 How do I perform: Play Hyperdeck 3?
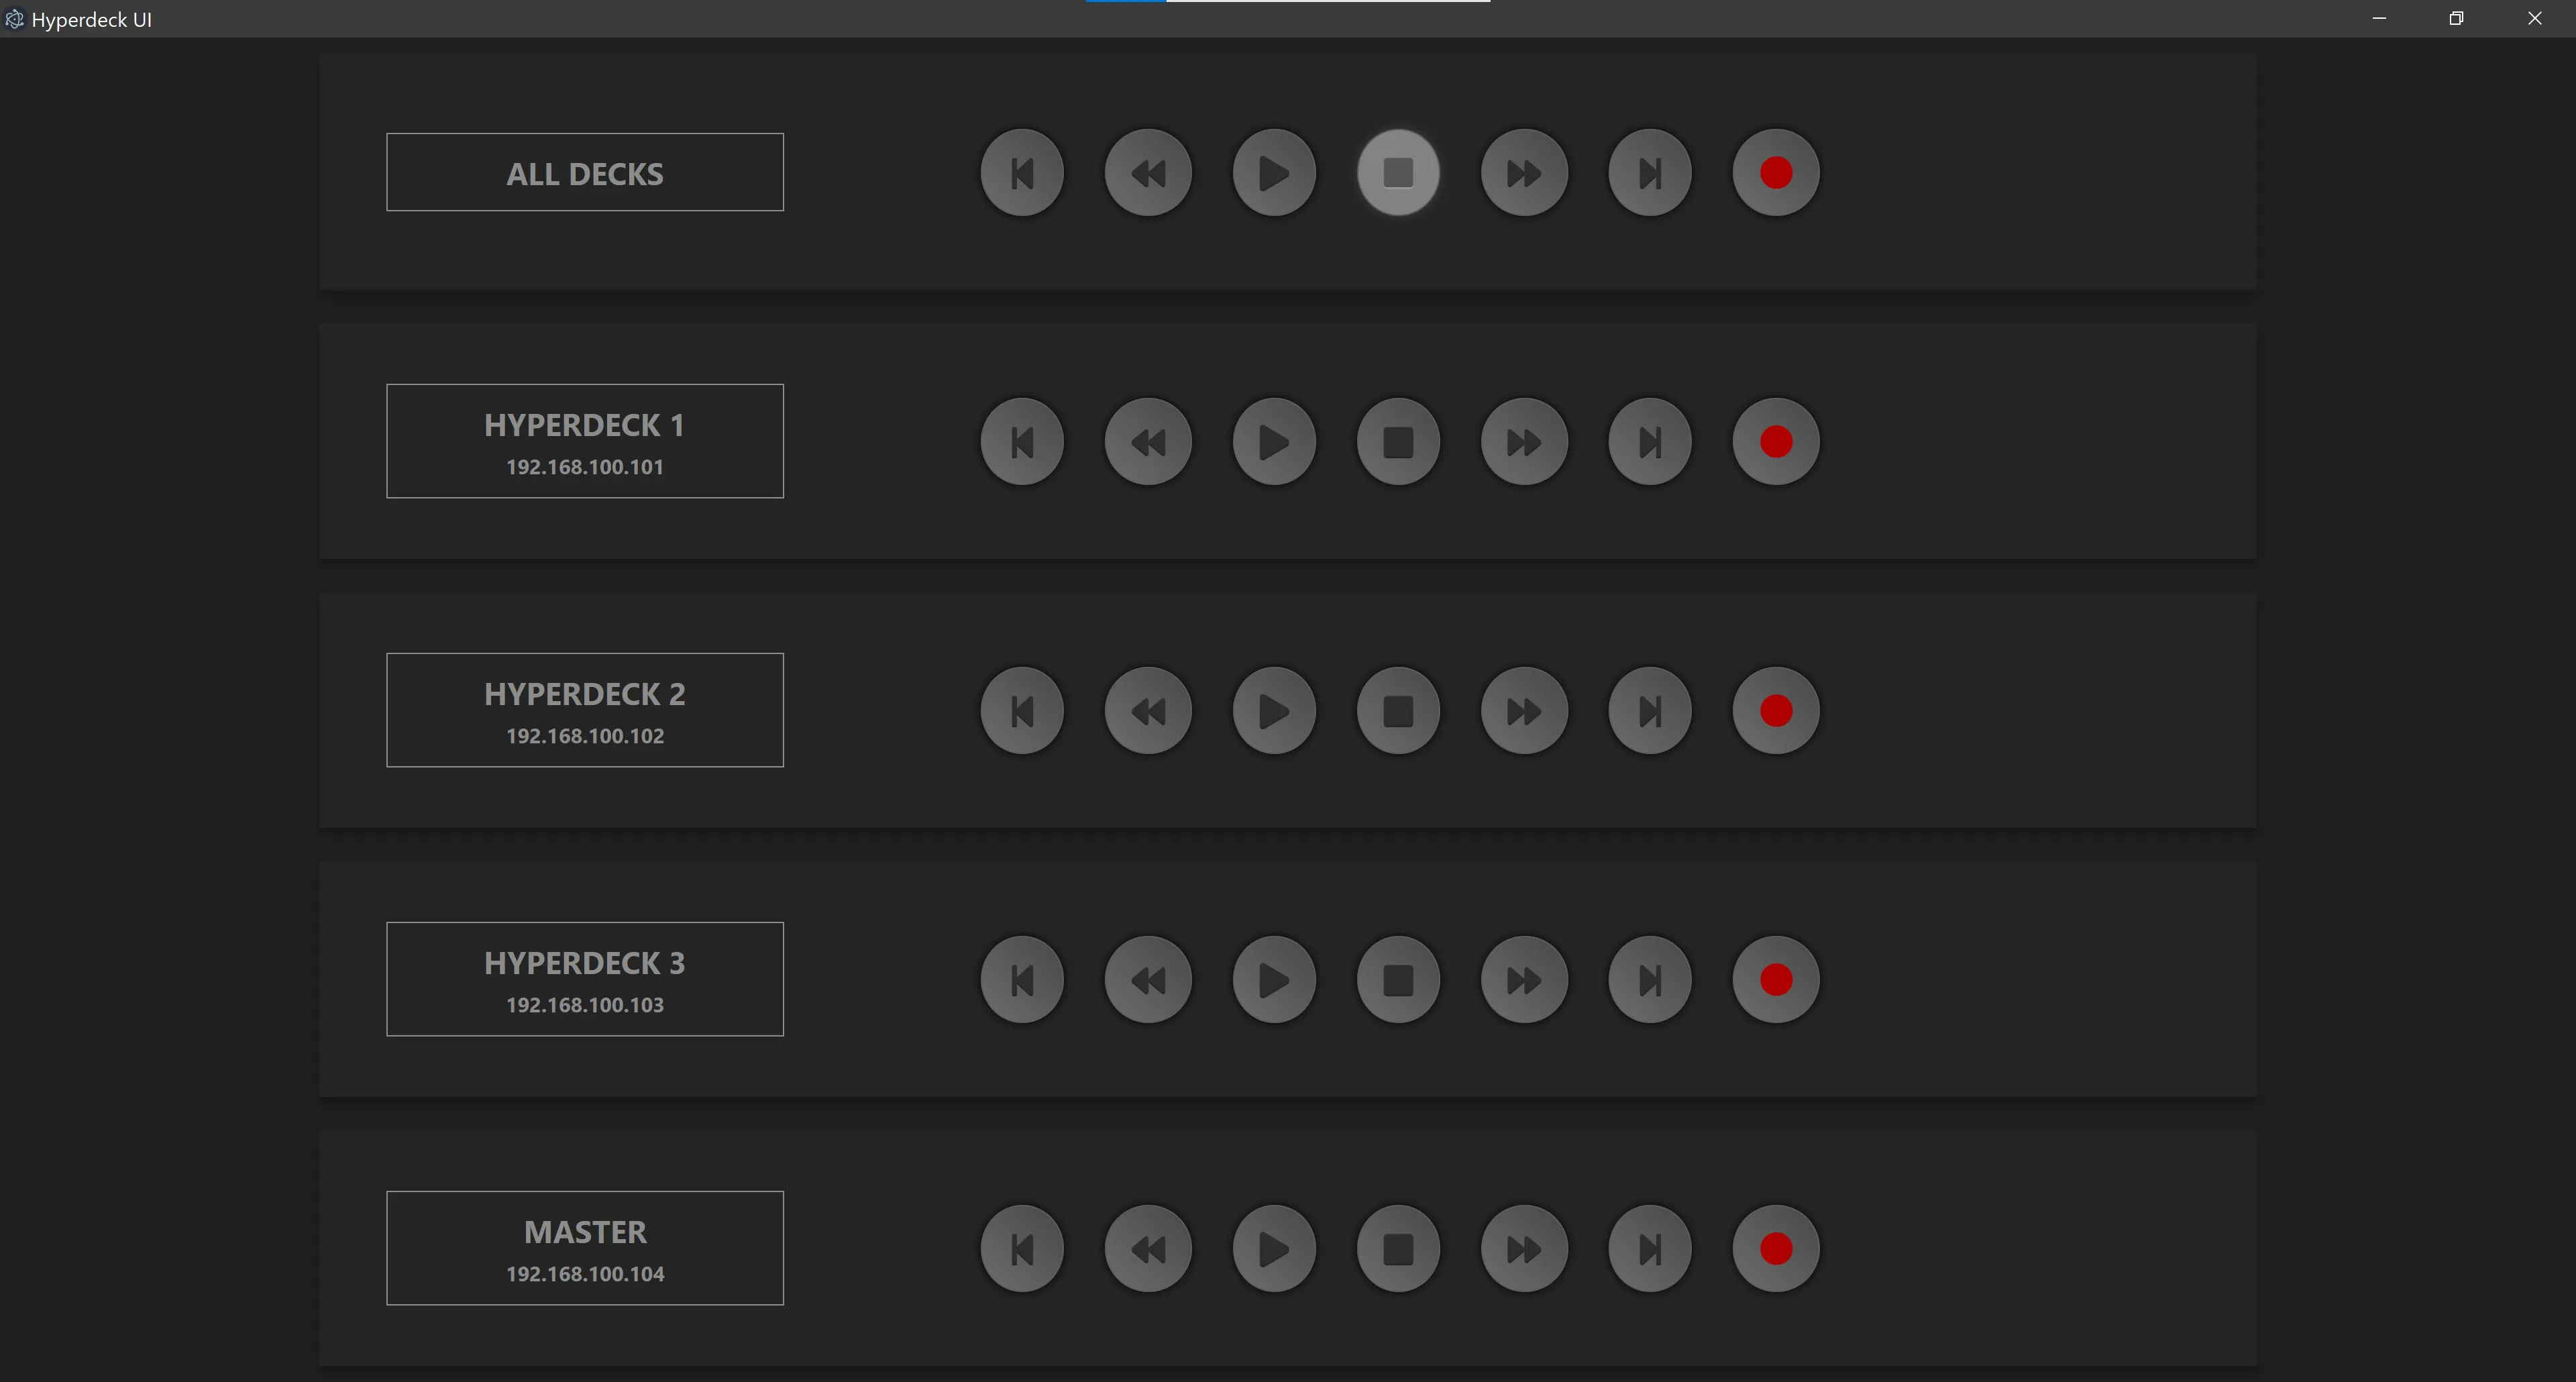point(1273,980)
